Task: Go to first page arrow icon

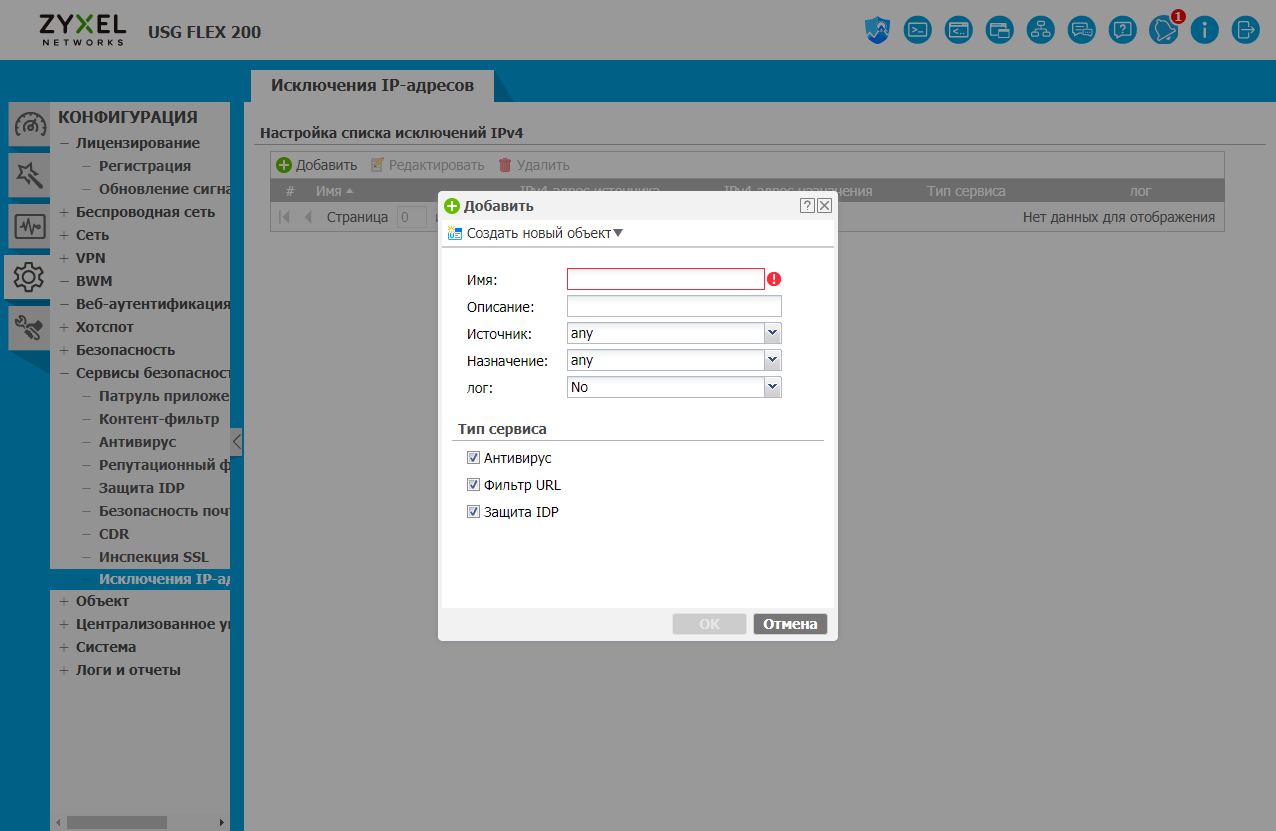Action: click(285, 217)
